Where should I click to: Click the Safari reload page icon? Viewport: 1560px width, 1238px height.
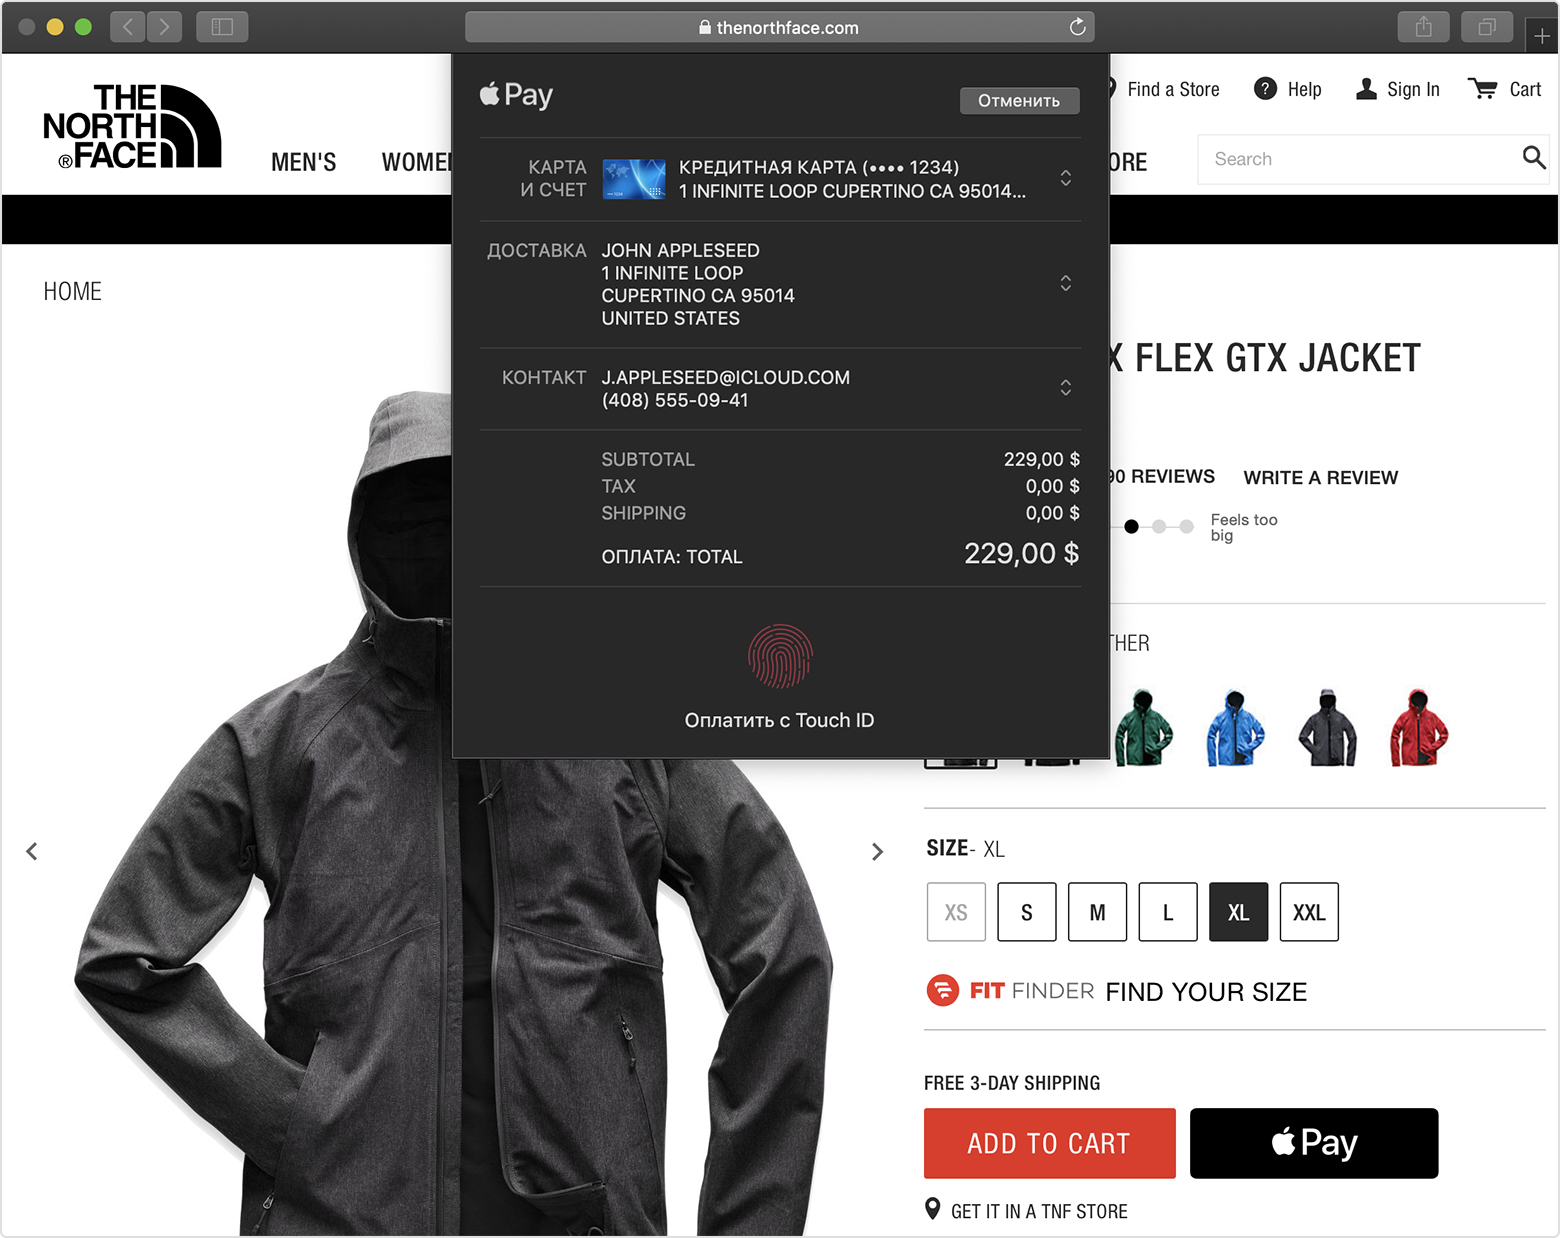pyautogui.click(x=1077, y=27)
